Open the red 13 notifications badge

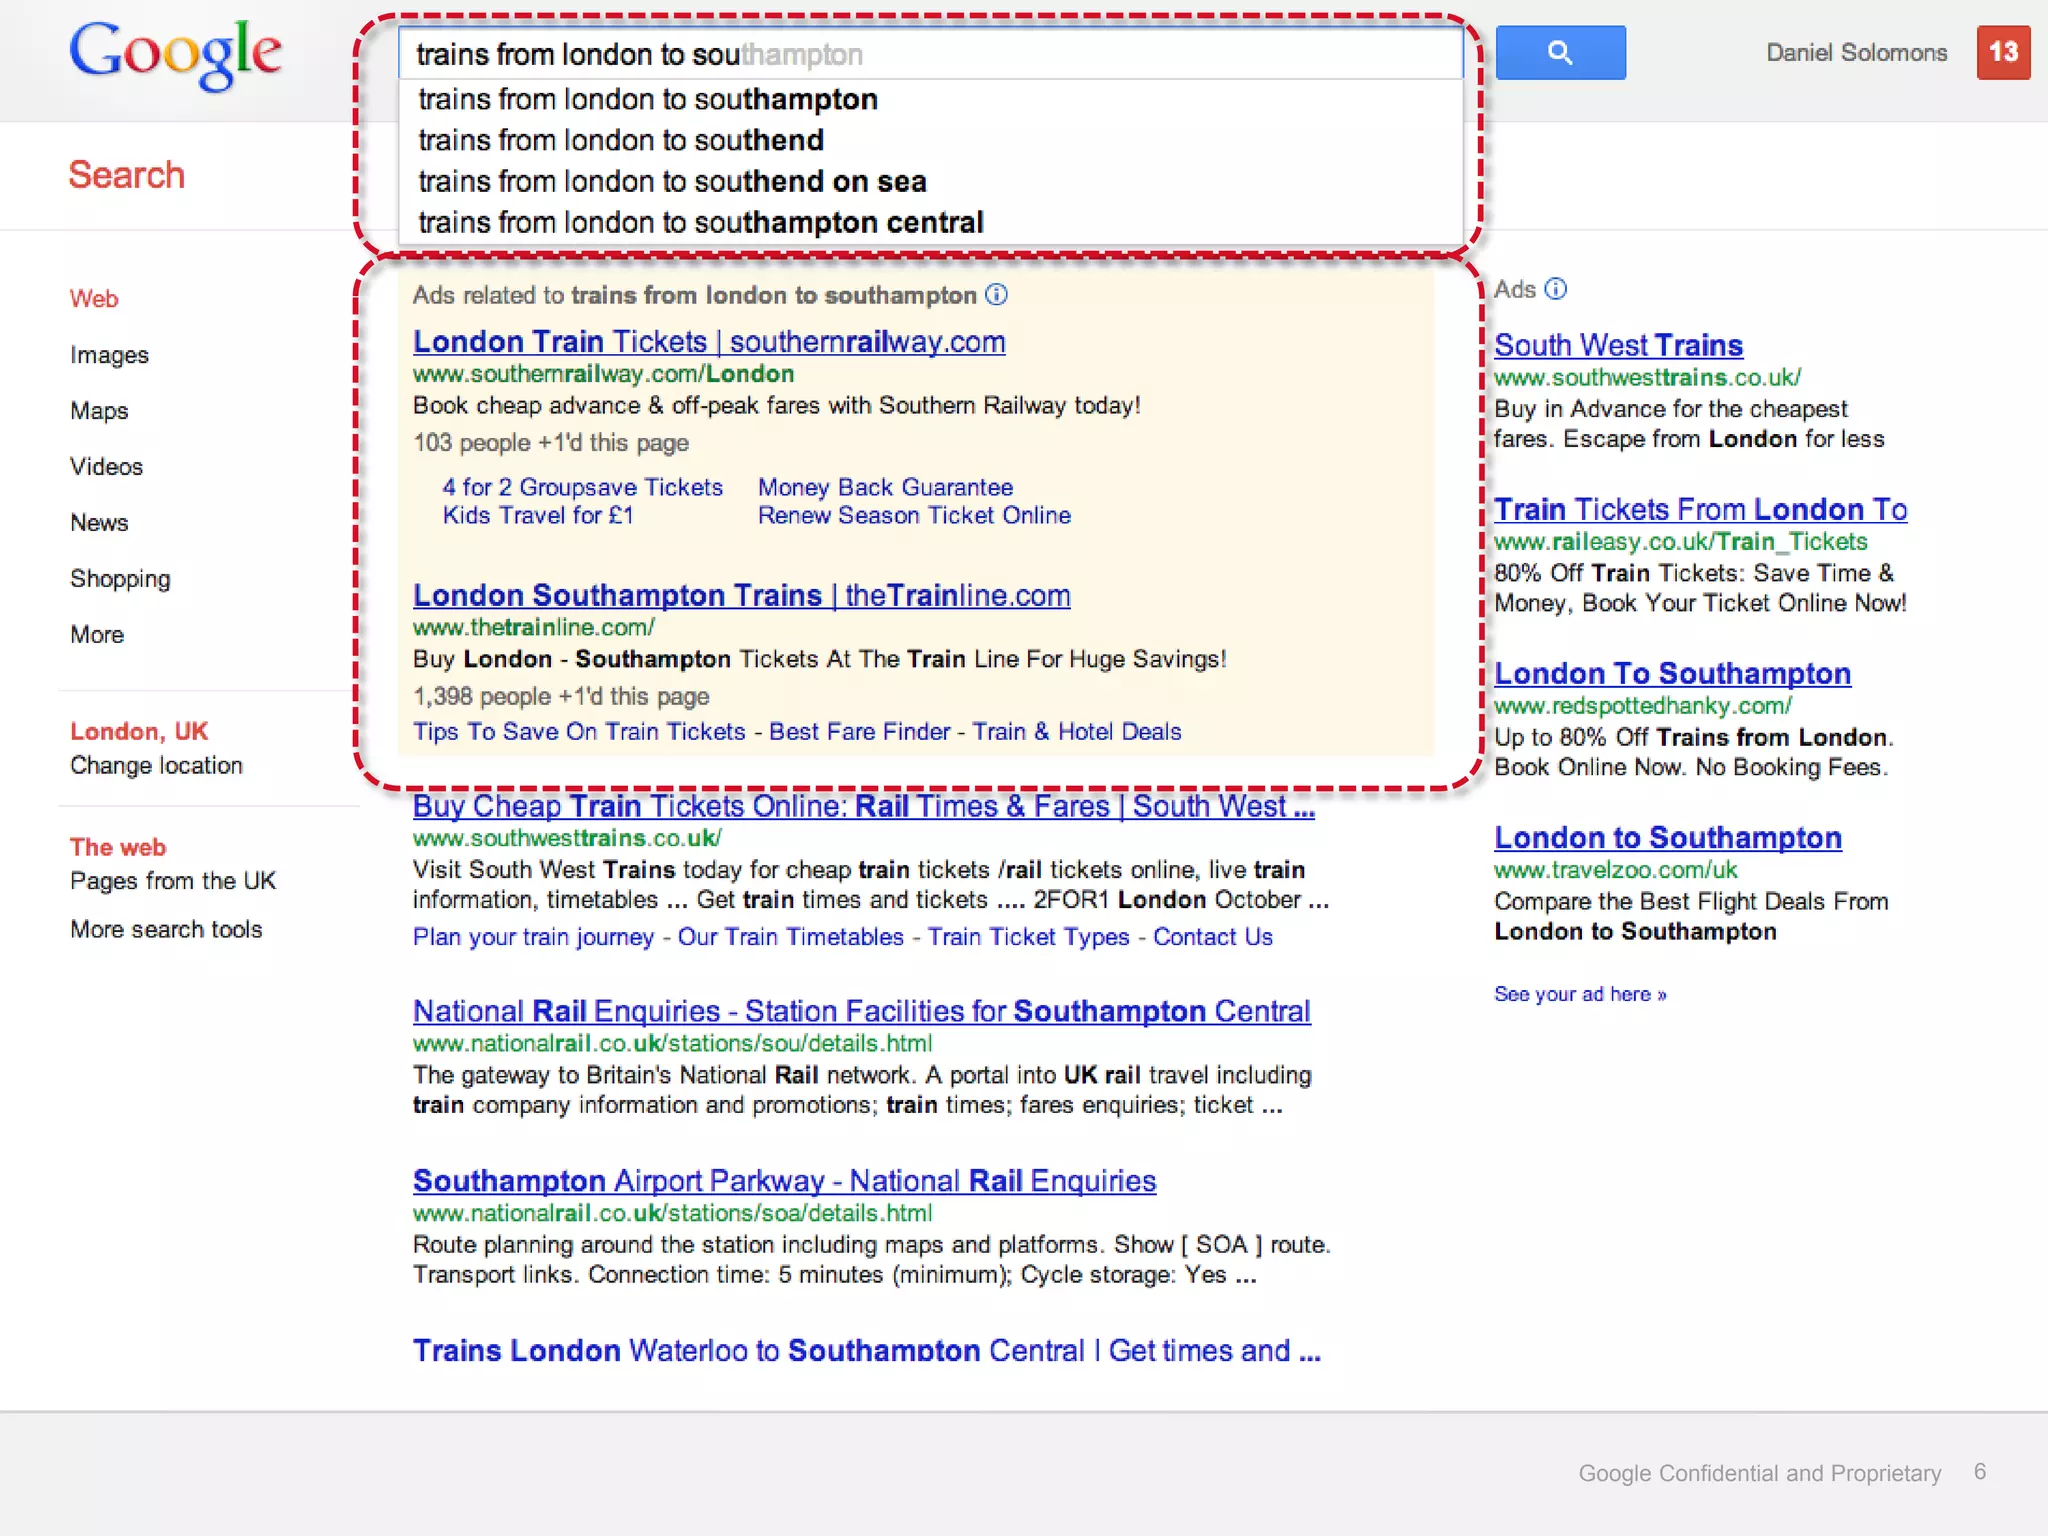(2003, 52)
